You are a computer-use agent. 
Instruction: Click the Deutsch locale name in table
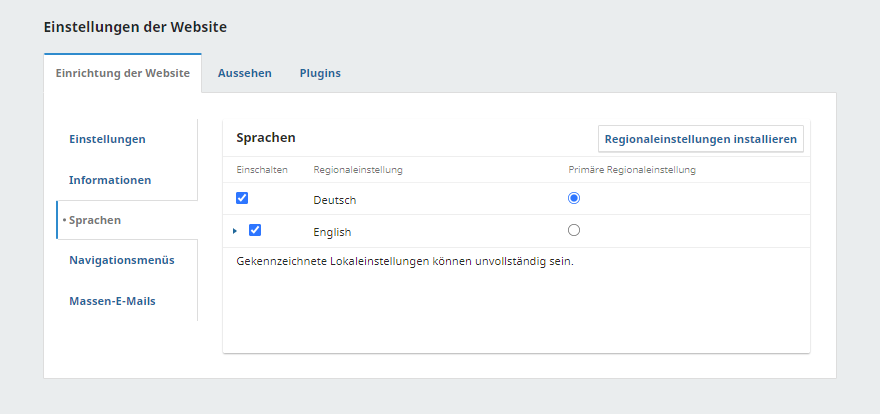pos(334,200)
